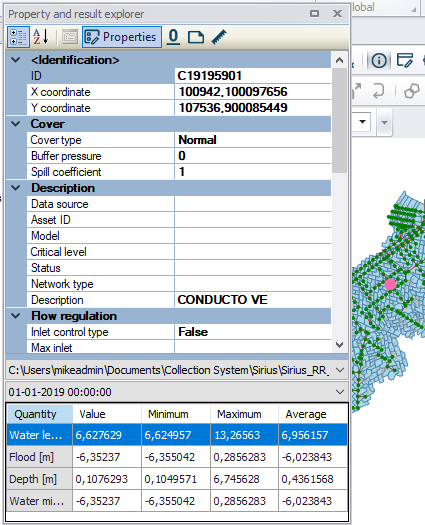Click the empty Asset ID field
This screenshot has width=425, height=525.
point(253,220)
